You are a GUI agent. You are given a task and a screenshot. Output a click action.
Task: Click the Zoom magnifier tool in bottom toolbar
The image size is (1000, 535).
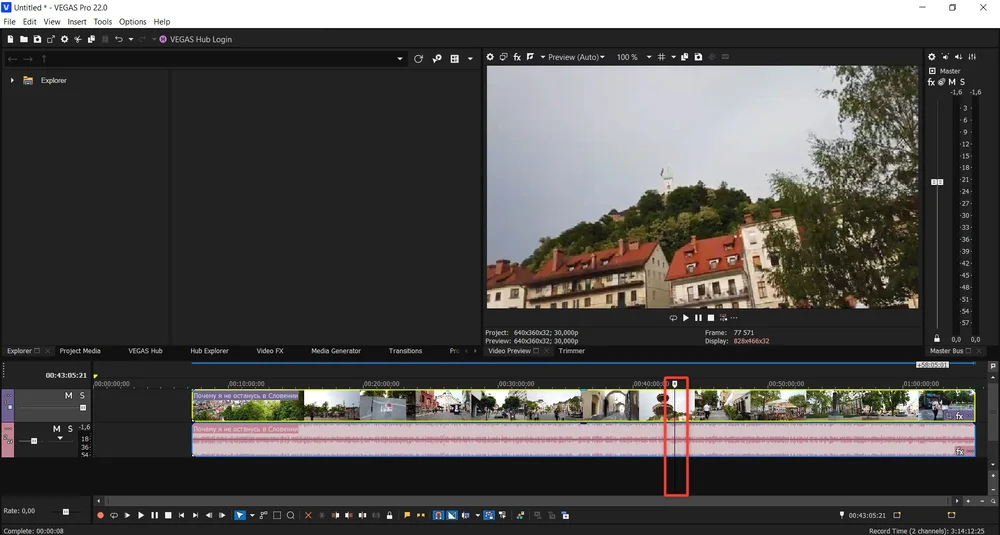[290, 515]
